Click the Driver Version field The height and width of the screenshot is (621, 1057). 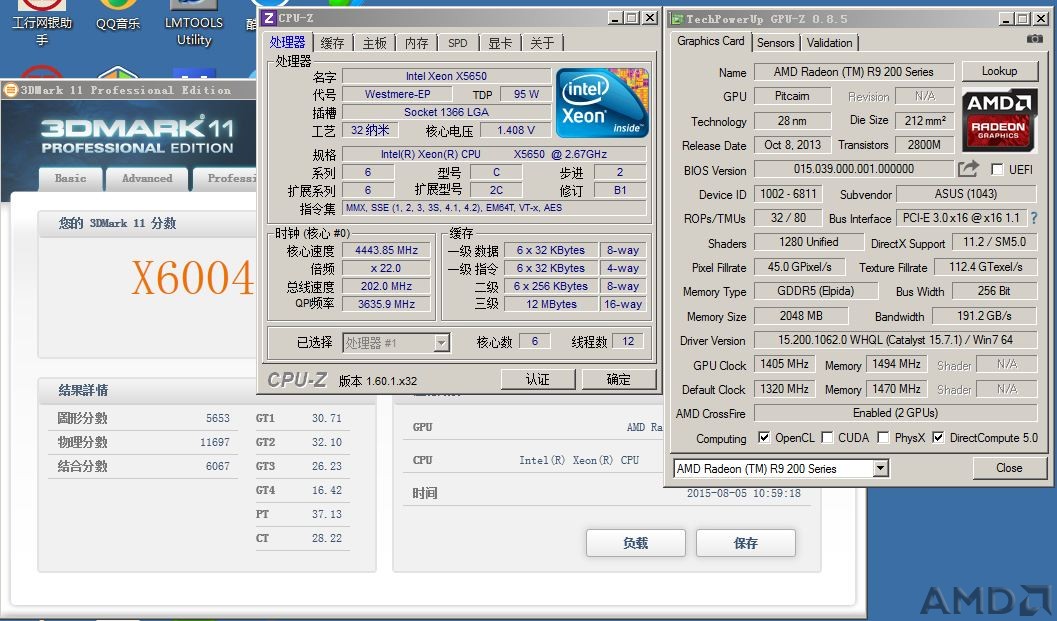pyautogui.click(x=895, y=340)
